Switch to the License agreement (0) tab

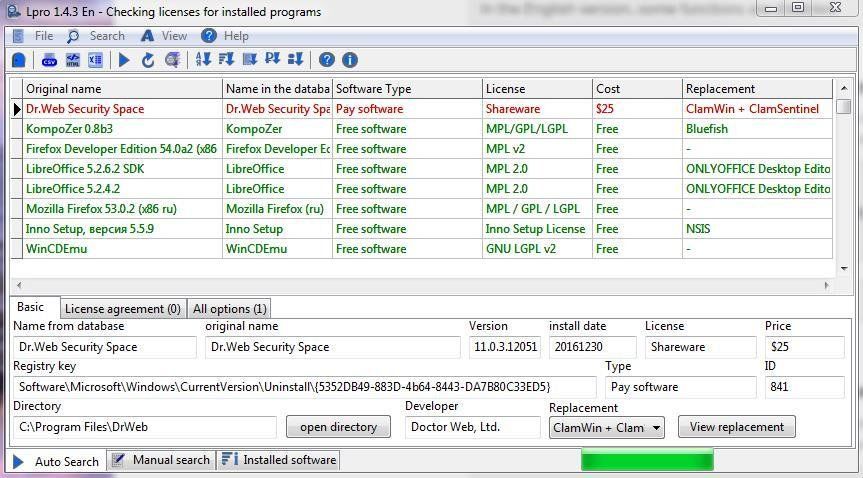coord(123,308)
